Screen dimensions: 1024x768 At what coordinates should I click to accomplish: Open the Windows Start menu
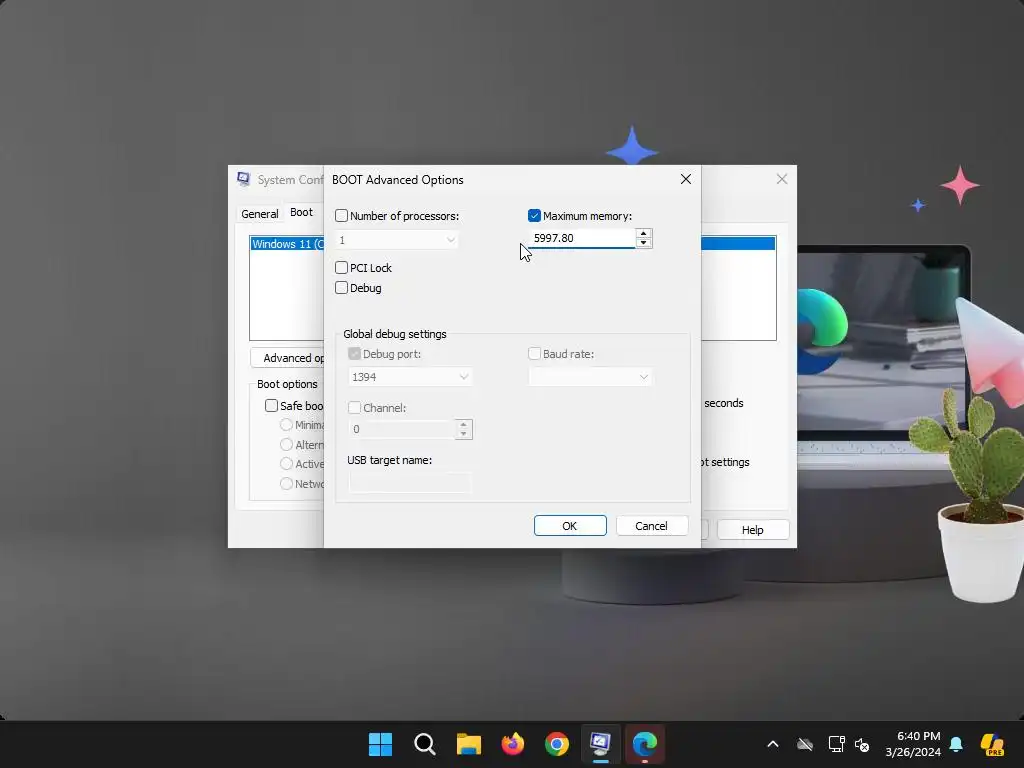point(380,744)
